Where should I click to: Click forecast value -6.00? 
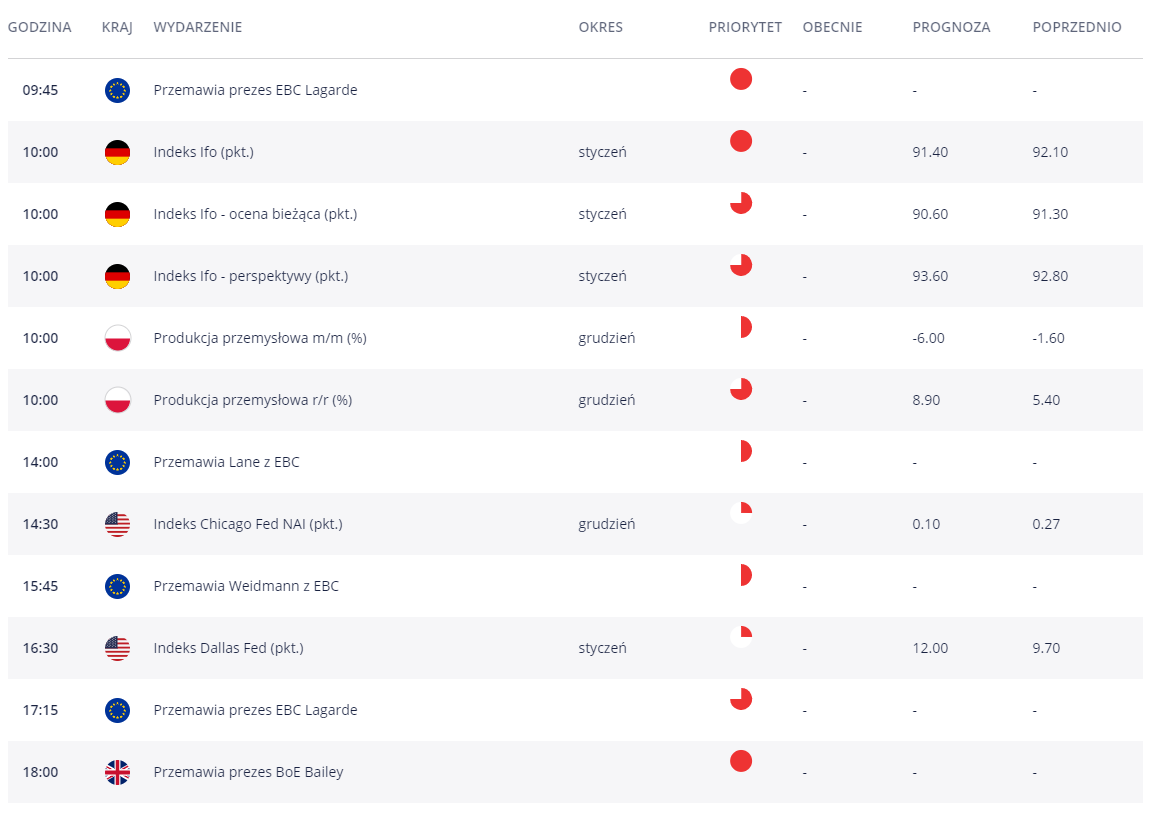[929, 338]
